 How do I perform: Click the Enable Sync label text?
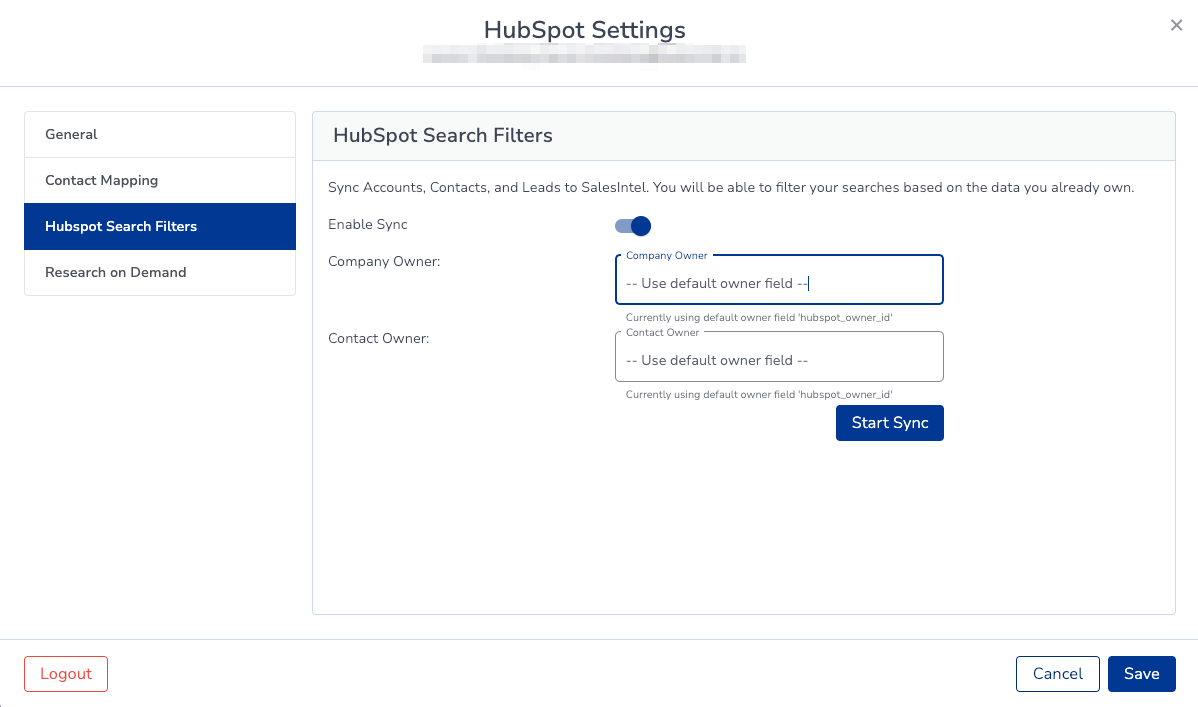click(x=367, y=225)
